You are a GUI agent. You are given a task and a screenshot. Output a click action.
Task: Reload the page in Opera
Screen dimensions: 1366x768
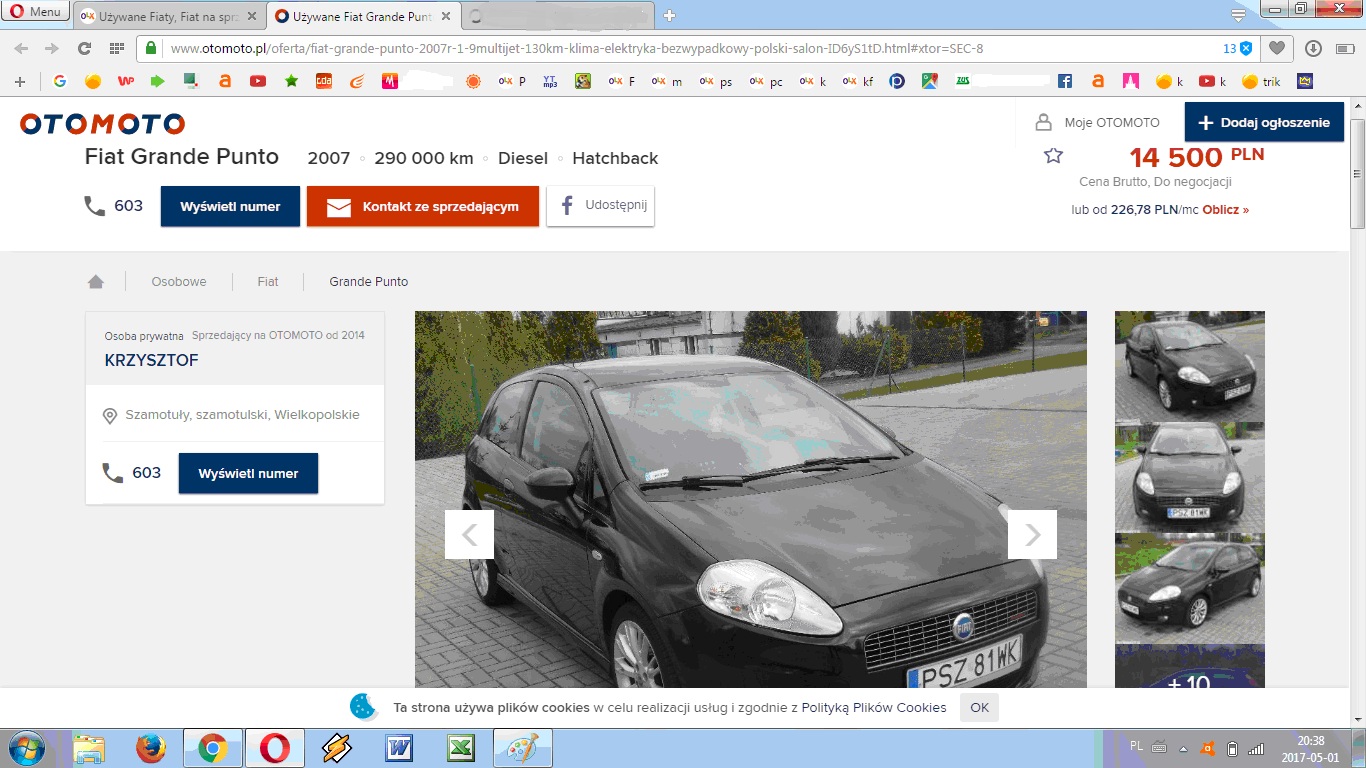(84, 48)
